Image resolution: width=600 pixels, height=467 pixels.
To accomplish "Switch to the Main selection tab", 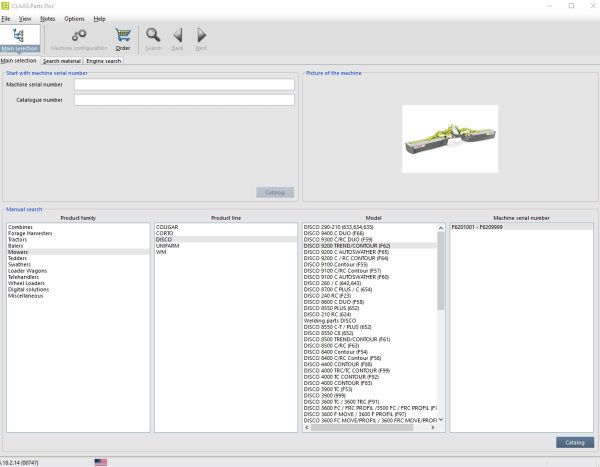I will tap(18, 60).
